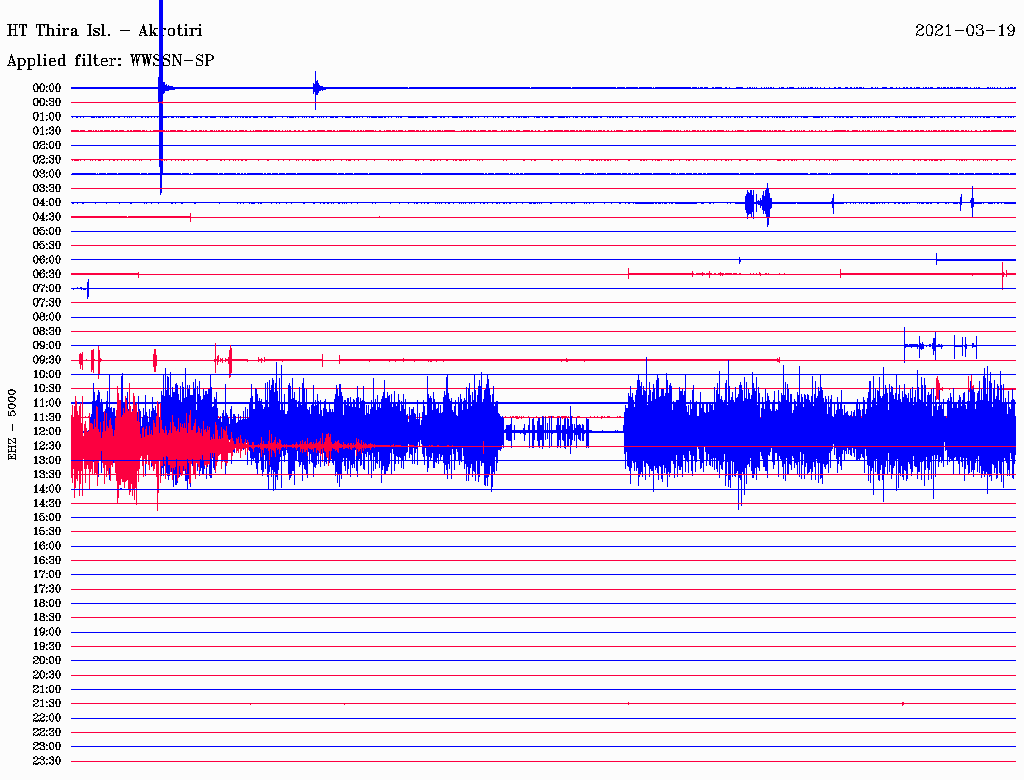Screen dimensions: 1024x780
Task: Click the 12:30 time label
Action: coord(47,446)
